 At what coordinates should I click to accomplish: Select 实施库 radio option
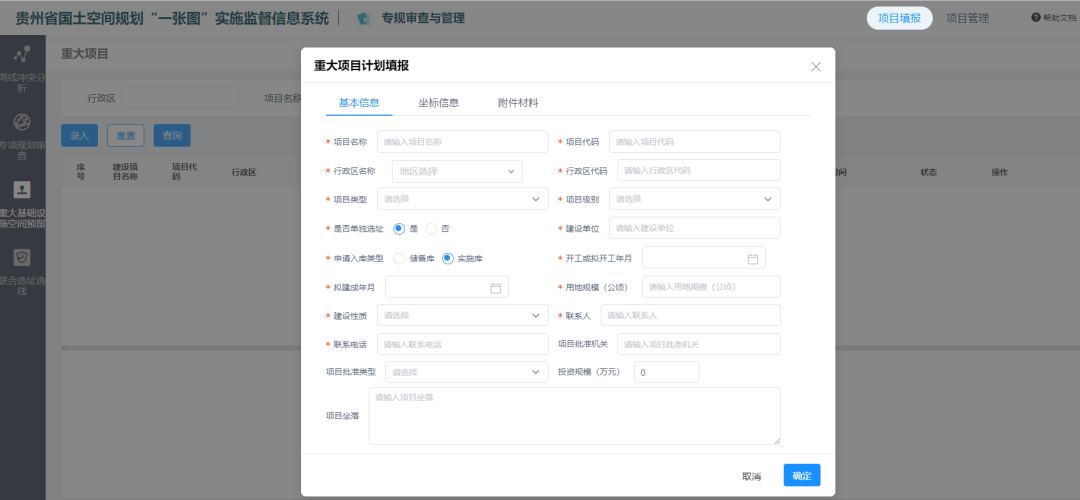tap(448, 258)
